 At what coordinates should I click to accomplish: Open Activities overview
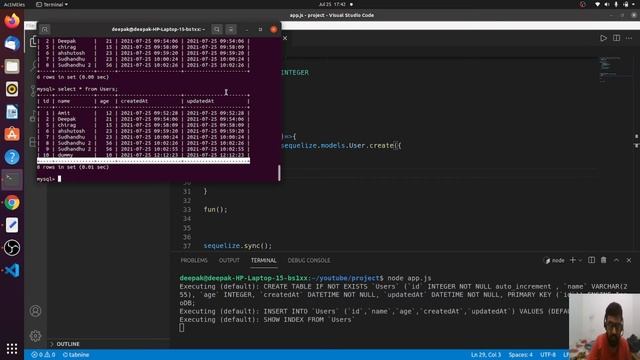(14, 4)
